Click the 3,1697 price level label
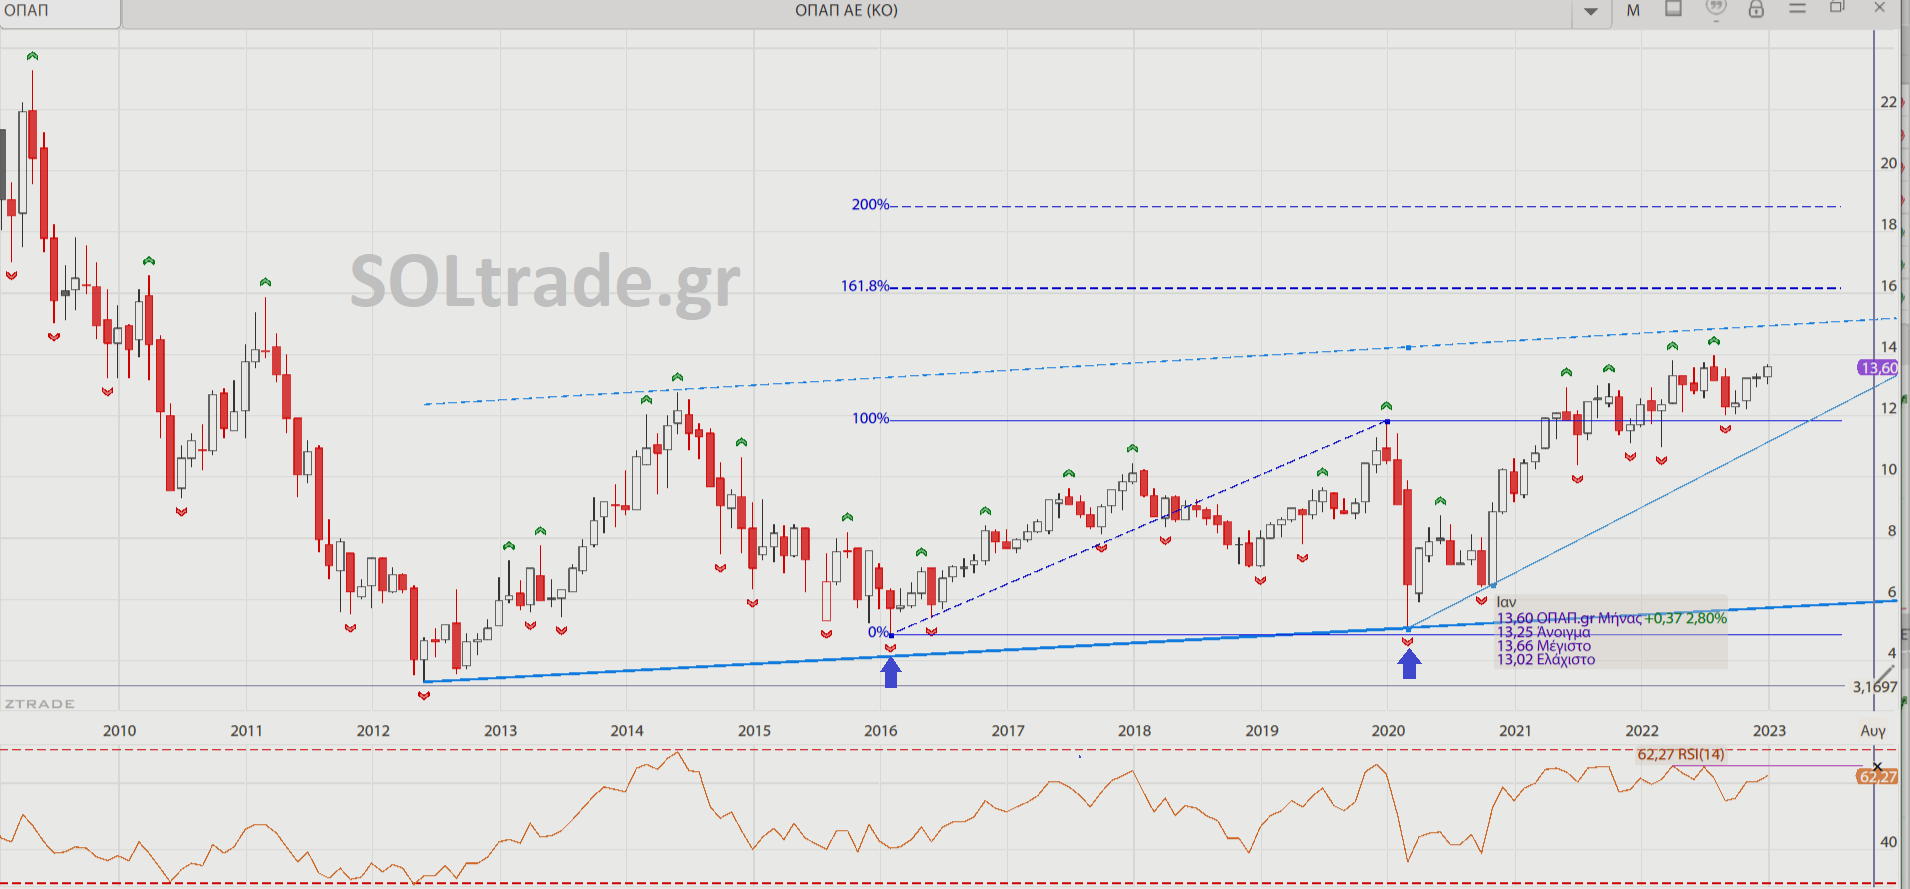 tap(1874, 687)
